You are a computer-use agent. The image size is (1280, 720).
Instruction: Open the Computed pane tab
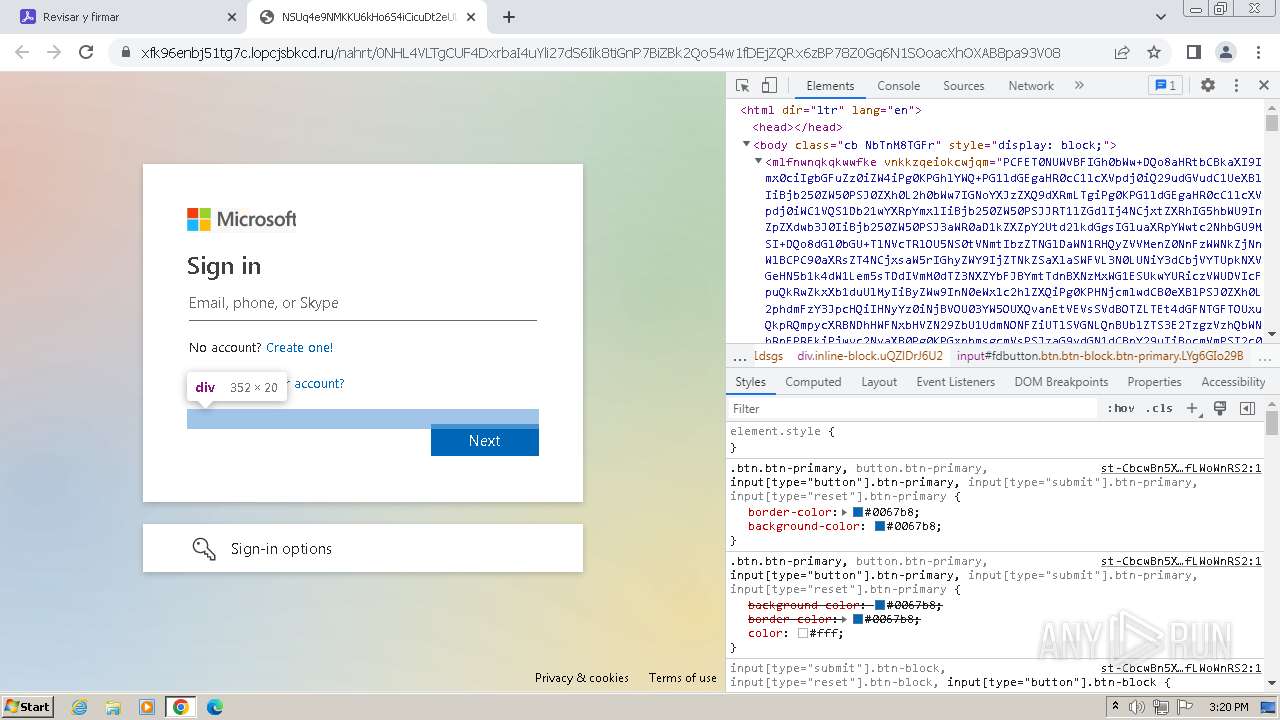(x=813, y=382)
